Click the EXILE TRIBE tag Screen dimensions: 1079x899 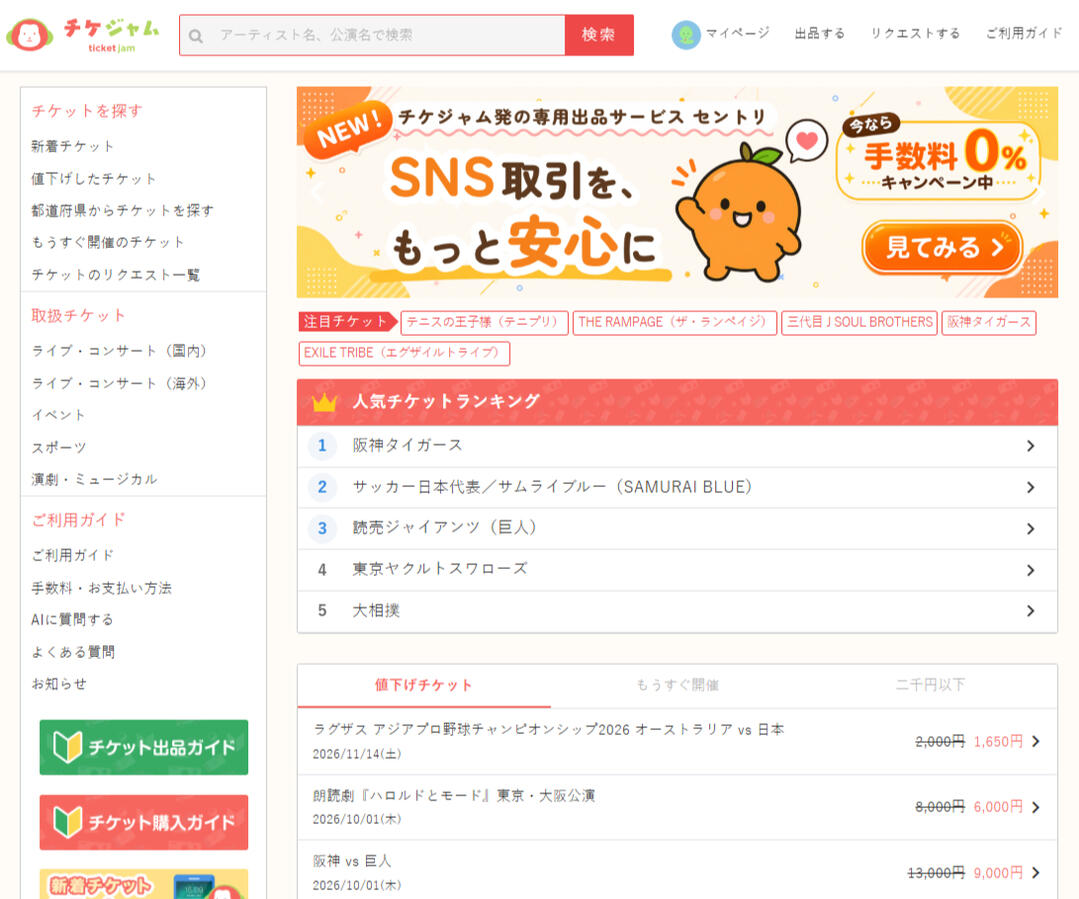tap(404, 353)
